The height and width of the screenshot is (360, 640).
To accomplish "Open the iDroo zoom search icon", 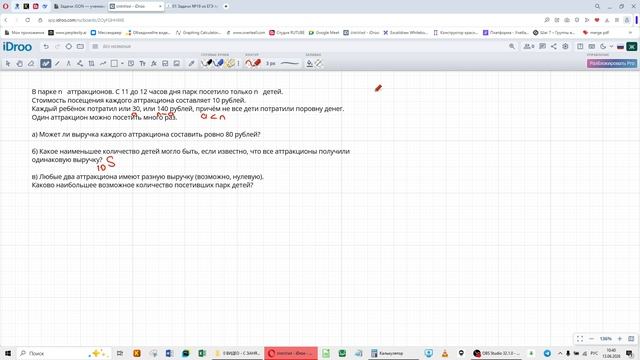I will (512, 47).
